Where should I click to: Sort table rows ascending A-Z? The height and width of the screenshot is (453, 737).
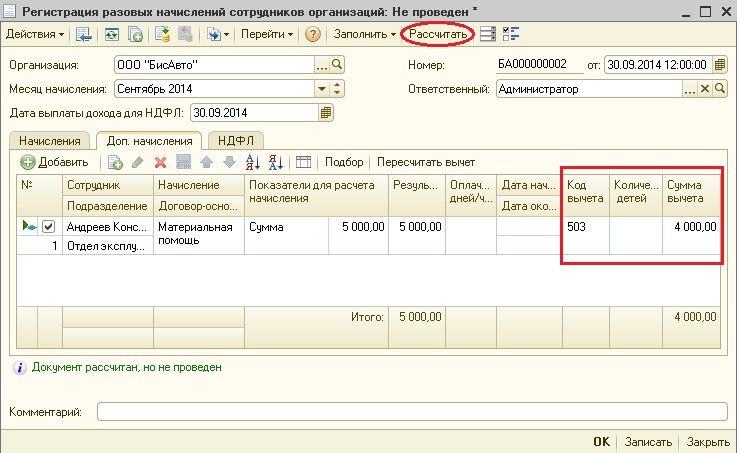click(253, 162)
